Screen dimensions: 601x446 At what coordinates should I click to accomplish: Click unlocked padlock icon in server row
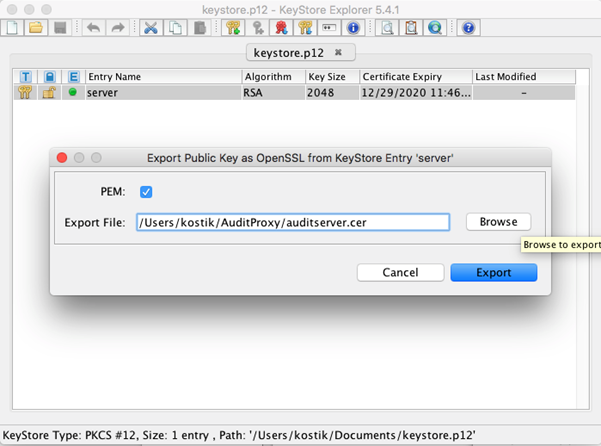(49, 92)
